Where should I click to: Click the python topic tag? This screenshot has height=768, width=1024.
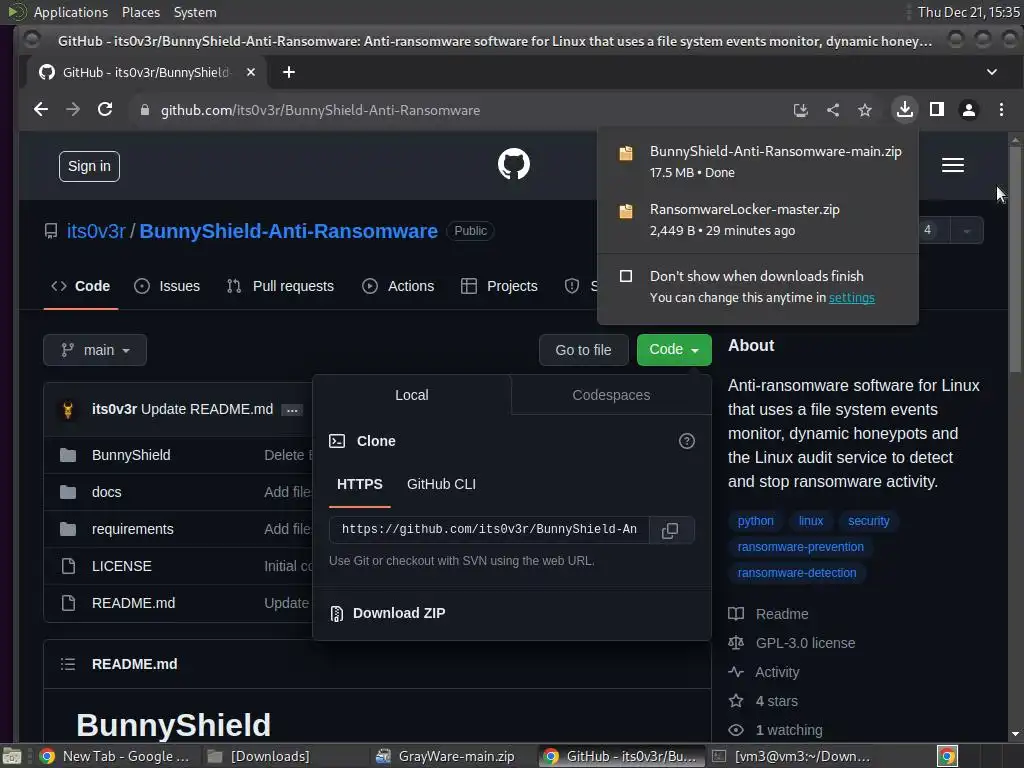[755, 521]
